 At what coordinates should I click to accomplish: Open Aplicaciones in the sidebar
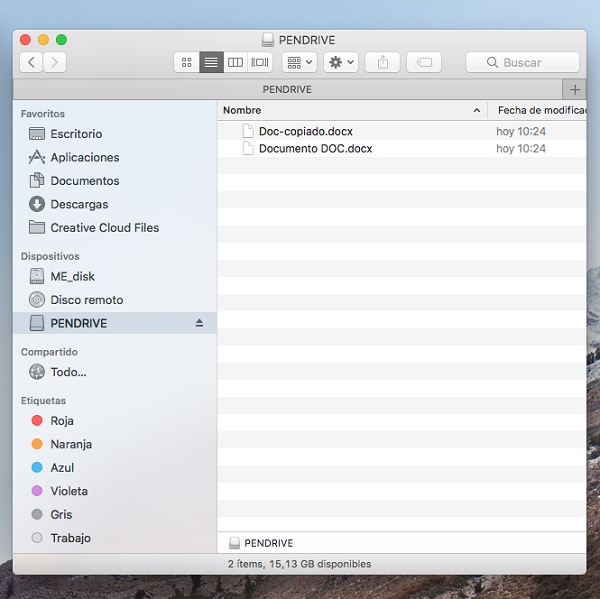click(84, 157)
